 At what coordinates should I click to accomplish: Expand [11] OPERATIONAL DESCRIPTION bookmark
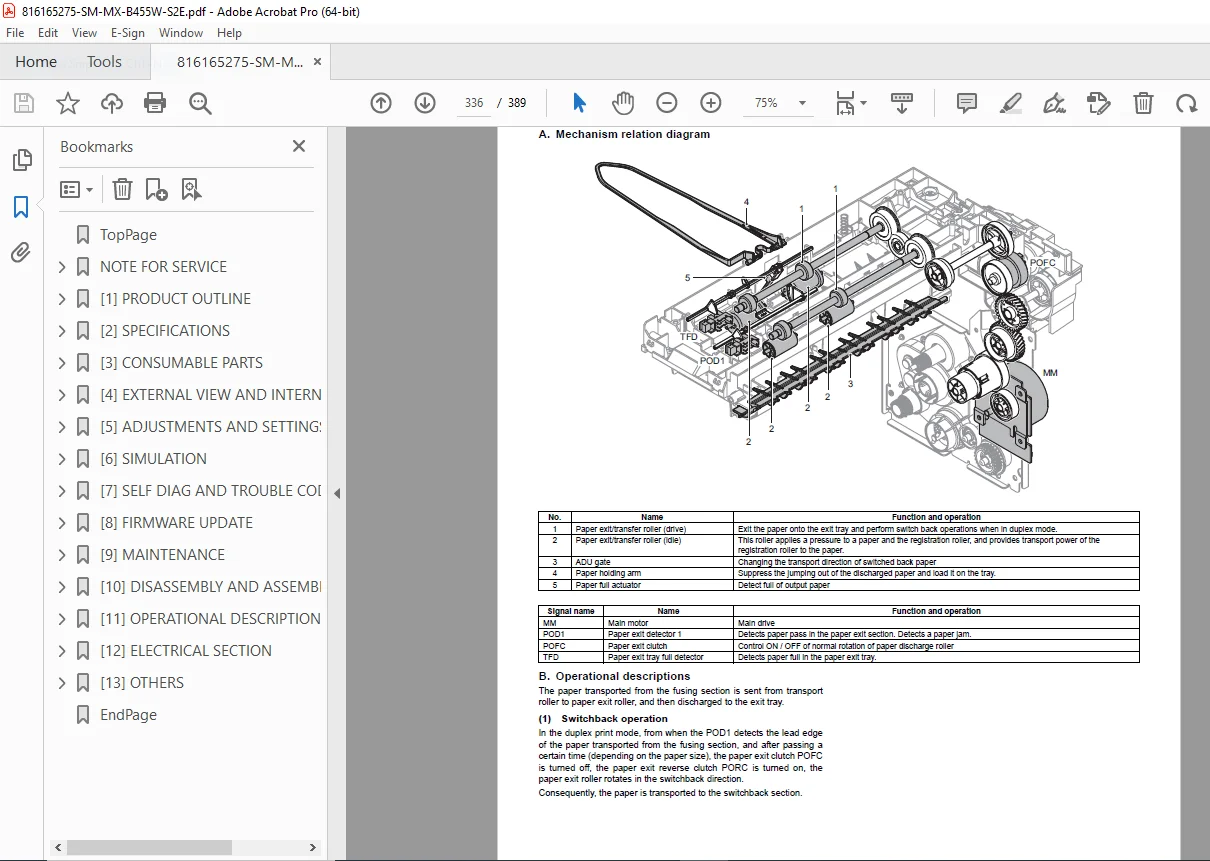click(62, 619)
